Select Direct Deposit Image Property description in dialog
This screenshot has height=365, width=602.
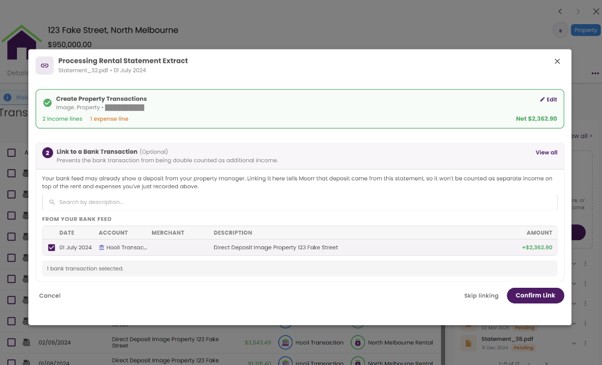(276, 248)
